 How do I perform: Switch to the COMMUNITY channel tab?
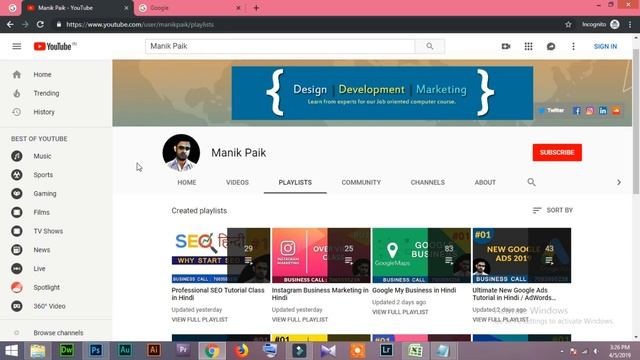coord(361,182)
